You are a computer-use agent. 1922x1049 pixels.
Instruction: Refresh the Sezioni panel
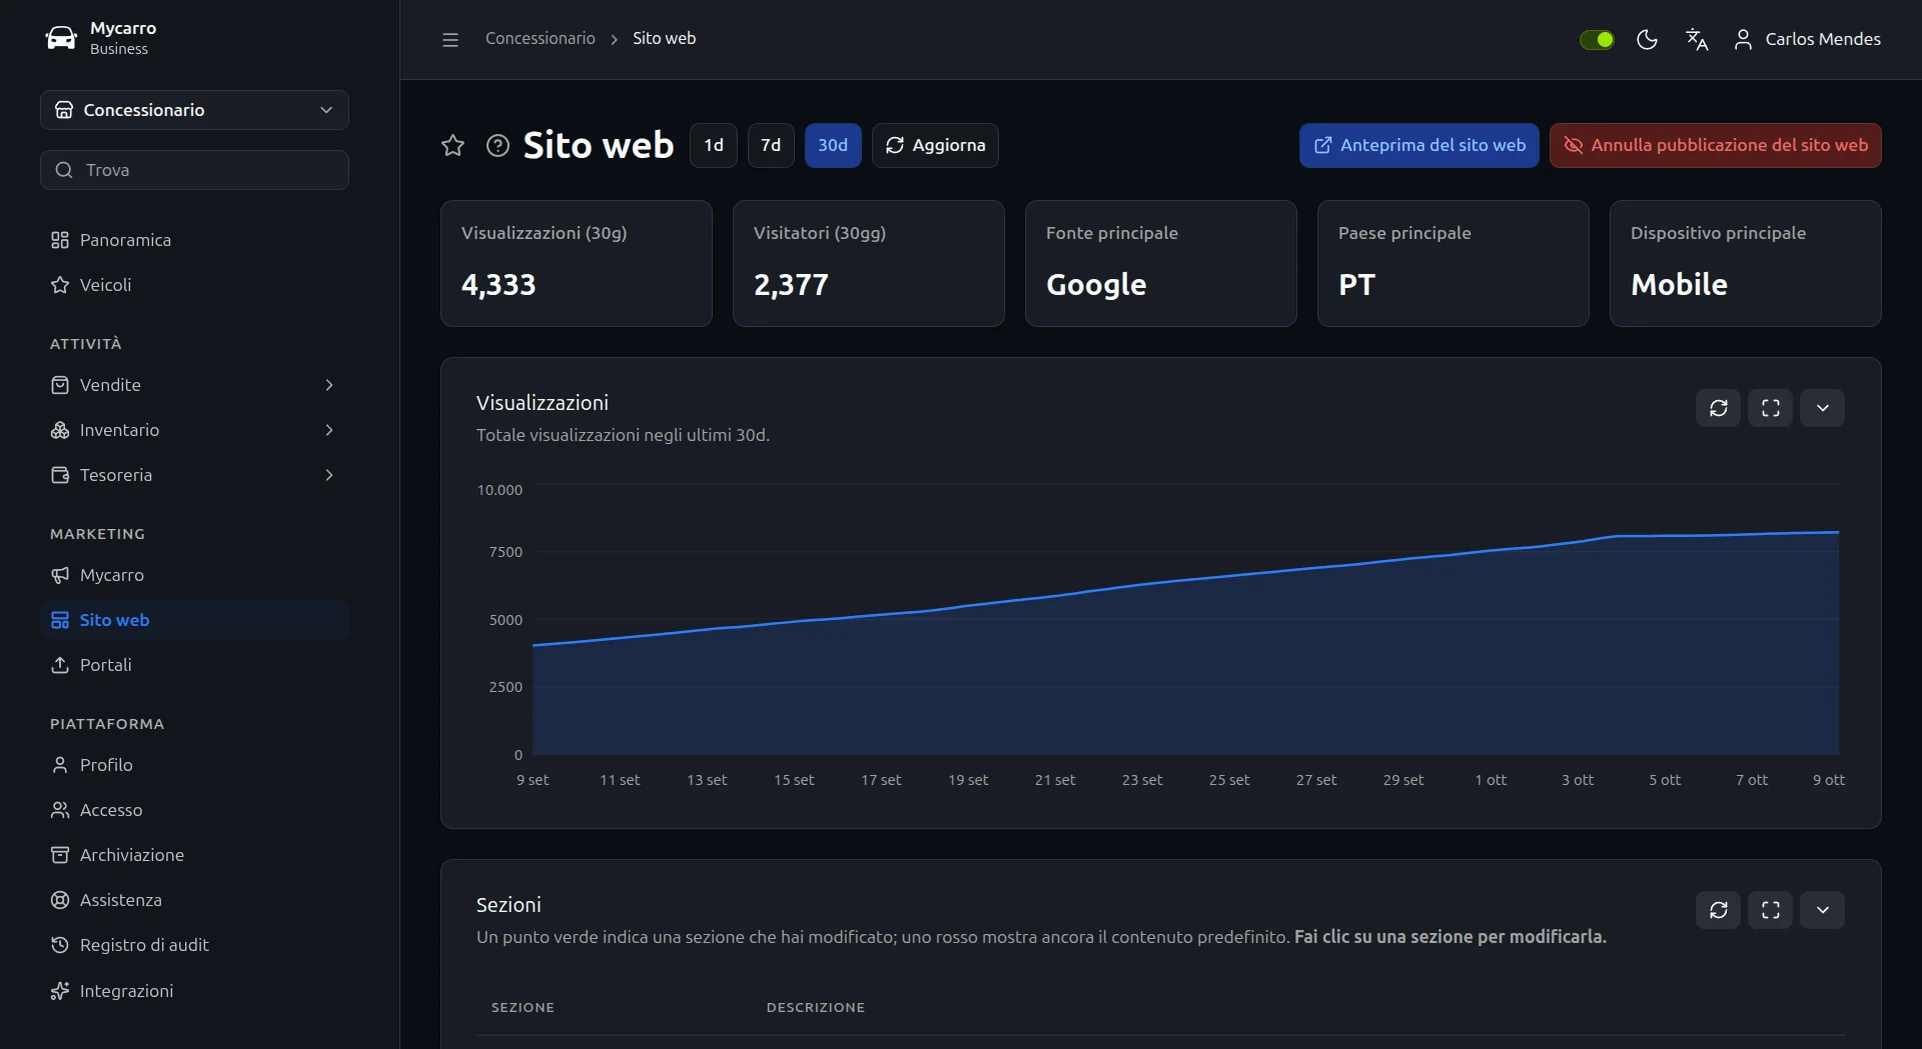1719,910
